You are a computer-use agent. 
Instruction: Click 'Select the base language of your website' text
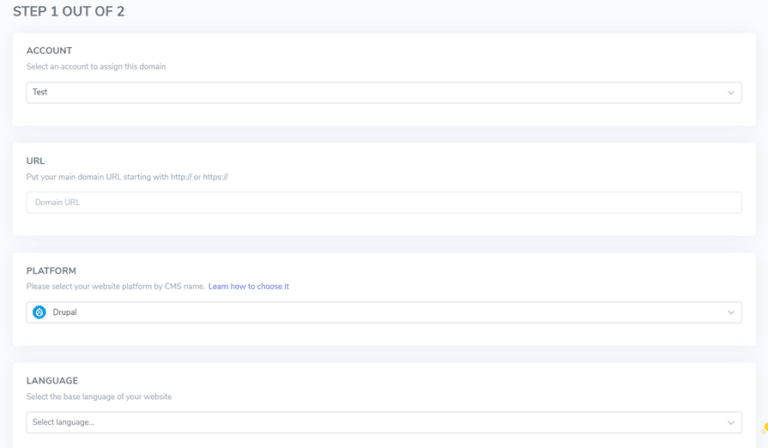tap(99, 396)
